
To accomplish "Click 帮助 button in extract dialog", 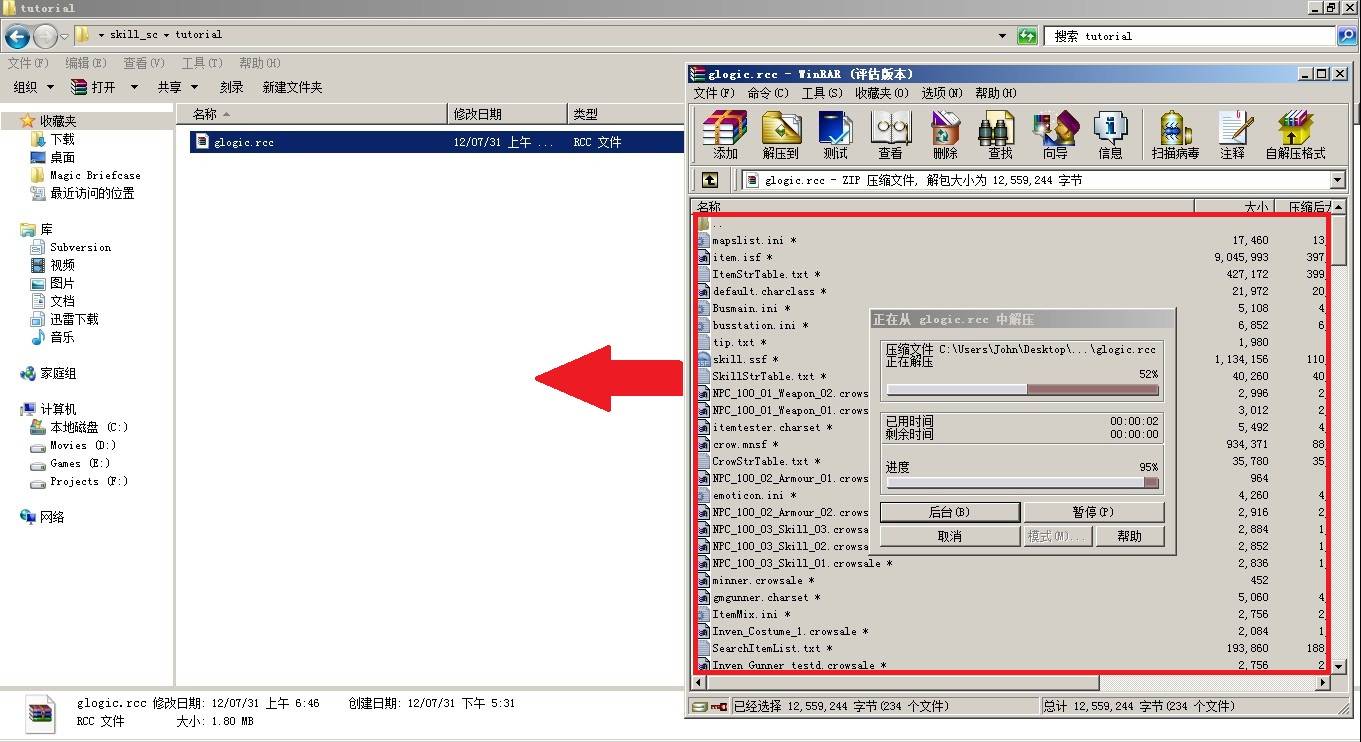I will [x=1130, y=536].
